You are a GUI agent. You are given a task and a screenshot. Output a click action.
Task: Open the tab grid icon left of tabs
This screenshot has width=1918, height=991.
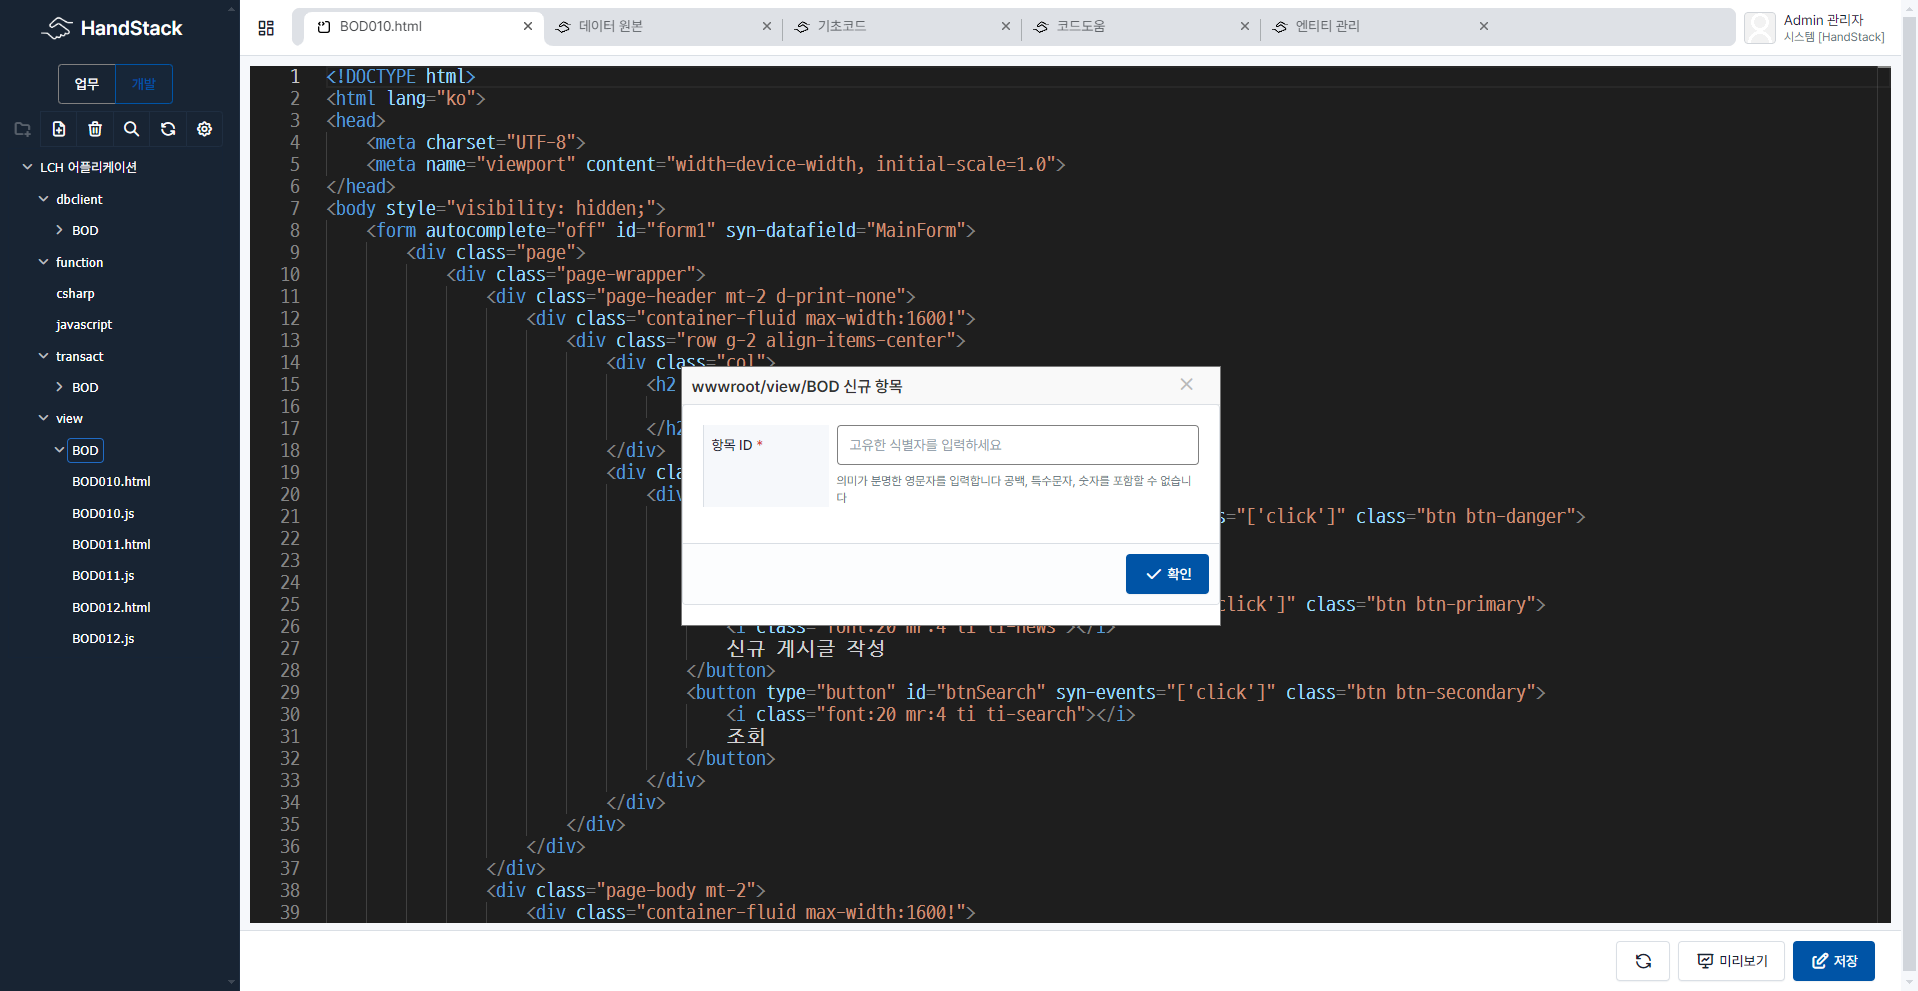pos(266,28)
